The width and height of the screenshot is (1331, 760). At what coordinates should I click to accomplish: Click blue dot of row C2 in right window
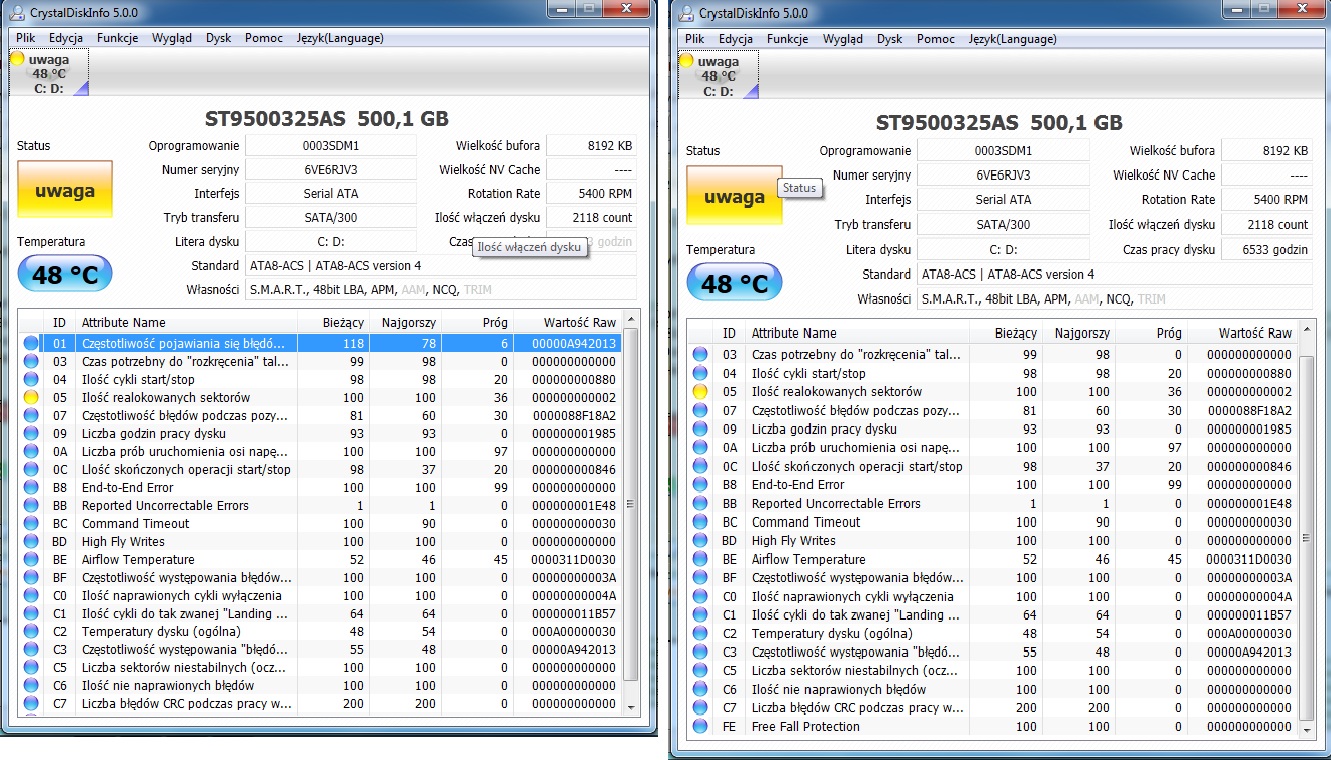tap(700, 633)
